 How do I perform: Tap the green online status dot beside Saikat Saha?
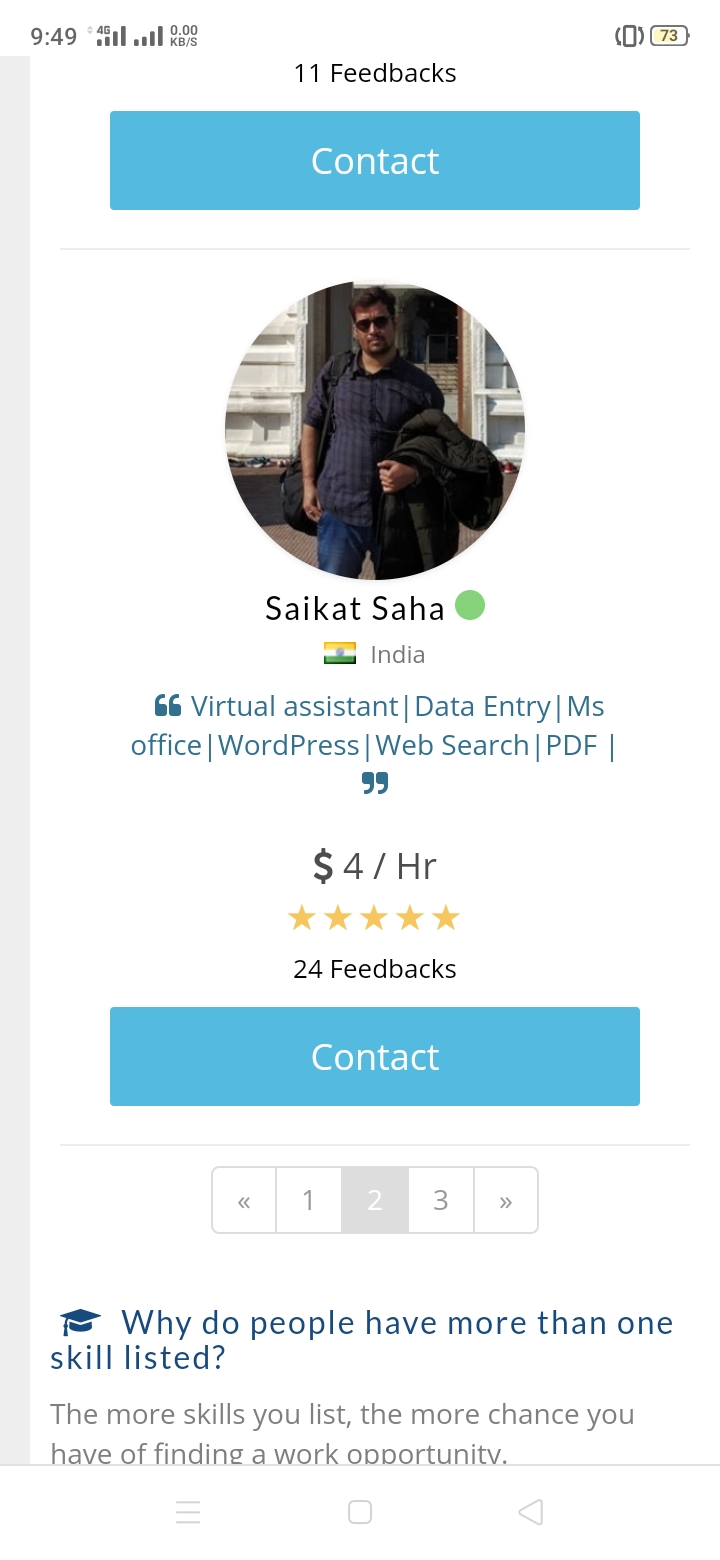(x=470, y=605)
